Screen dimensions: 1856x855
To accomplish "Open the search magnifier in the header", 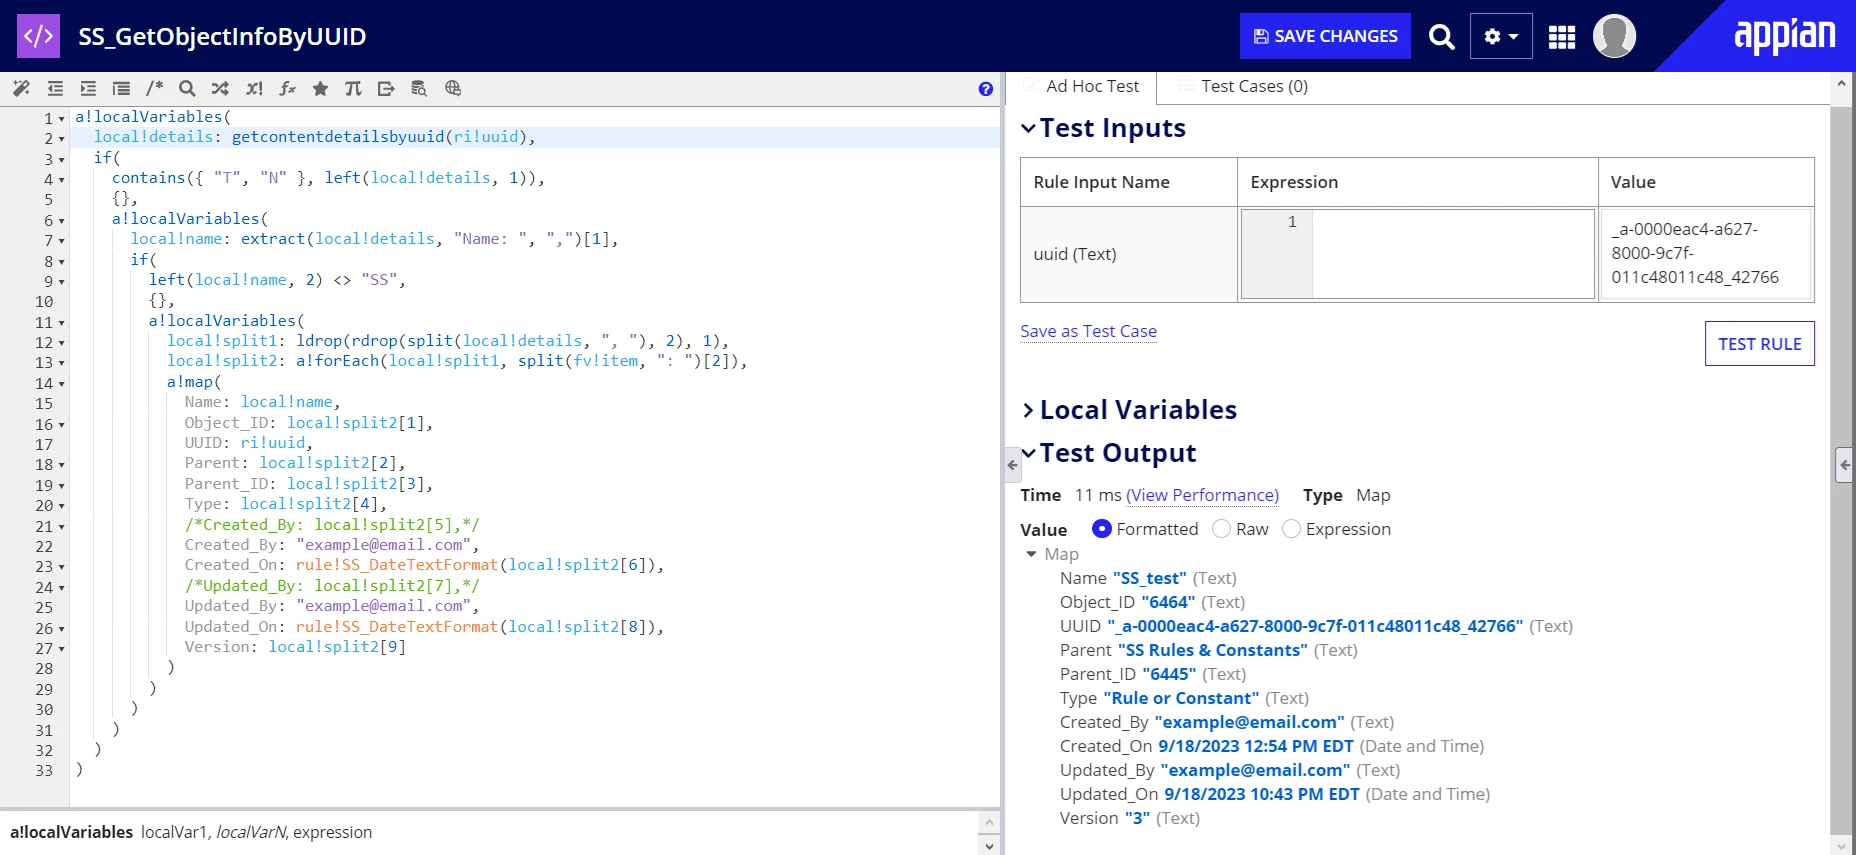I will (1441, 37).
